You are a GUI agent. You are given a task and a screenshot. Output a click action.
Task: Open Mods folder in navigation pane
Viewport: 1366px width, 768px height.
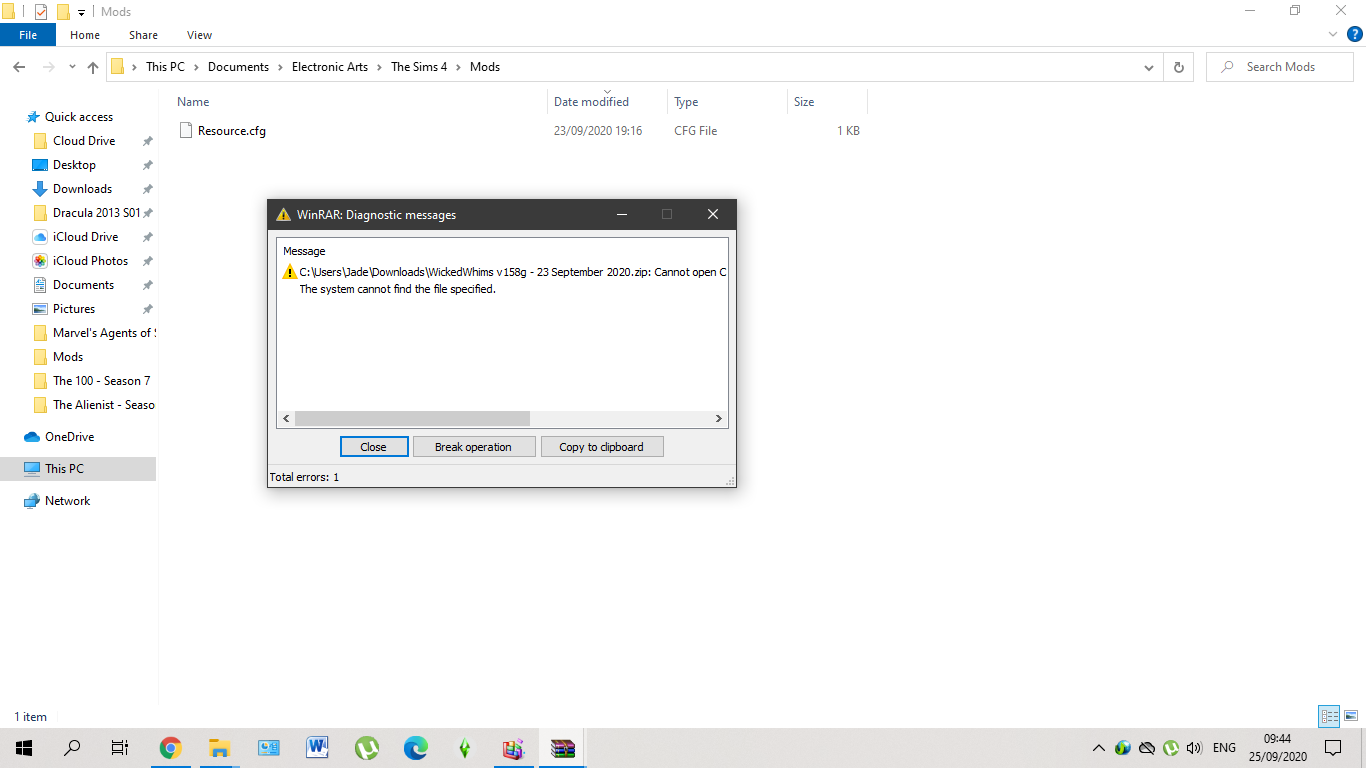(68, 357)
